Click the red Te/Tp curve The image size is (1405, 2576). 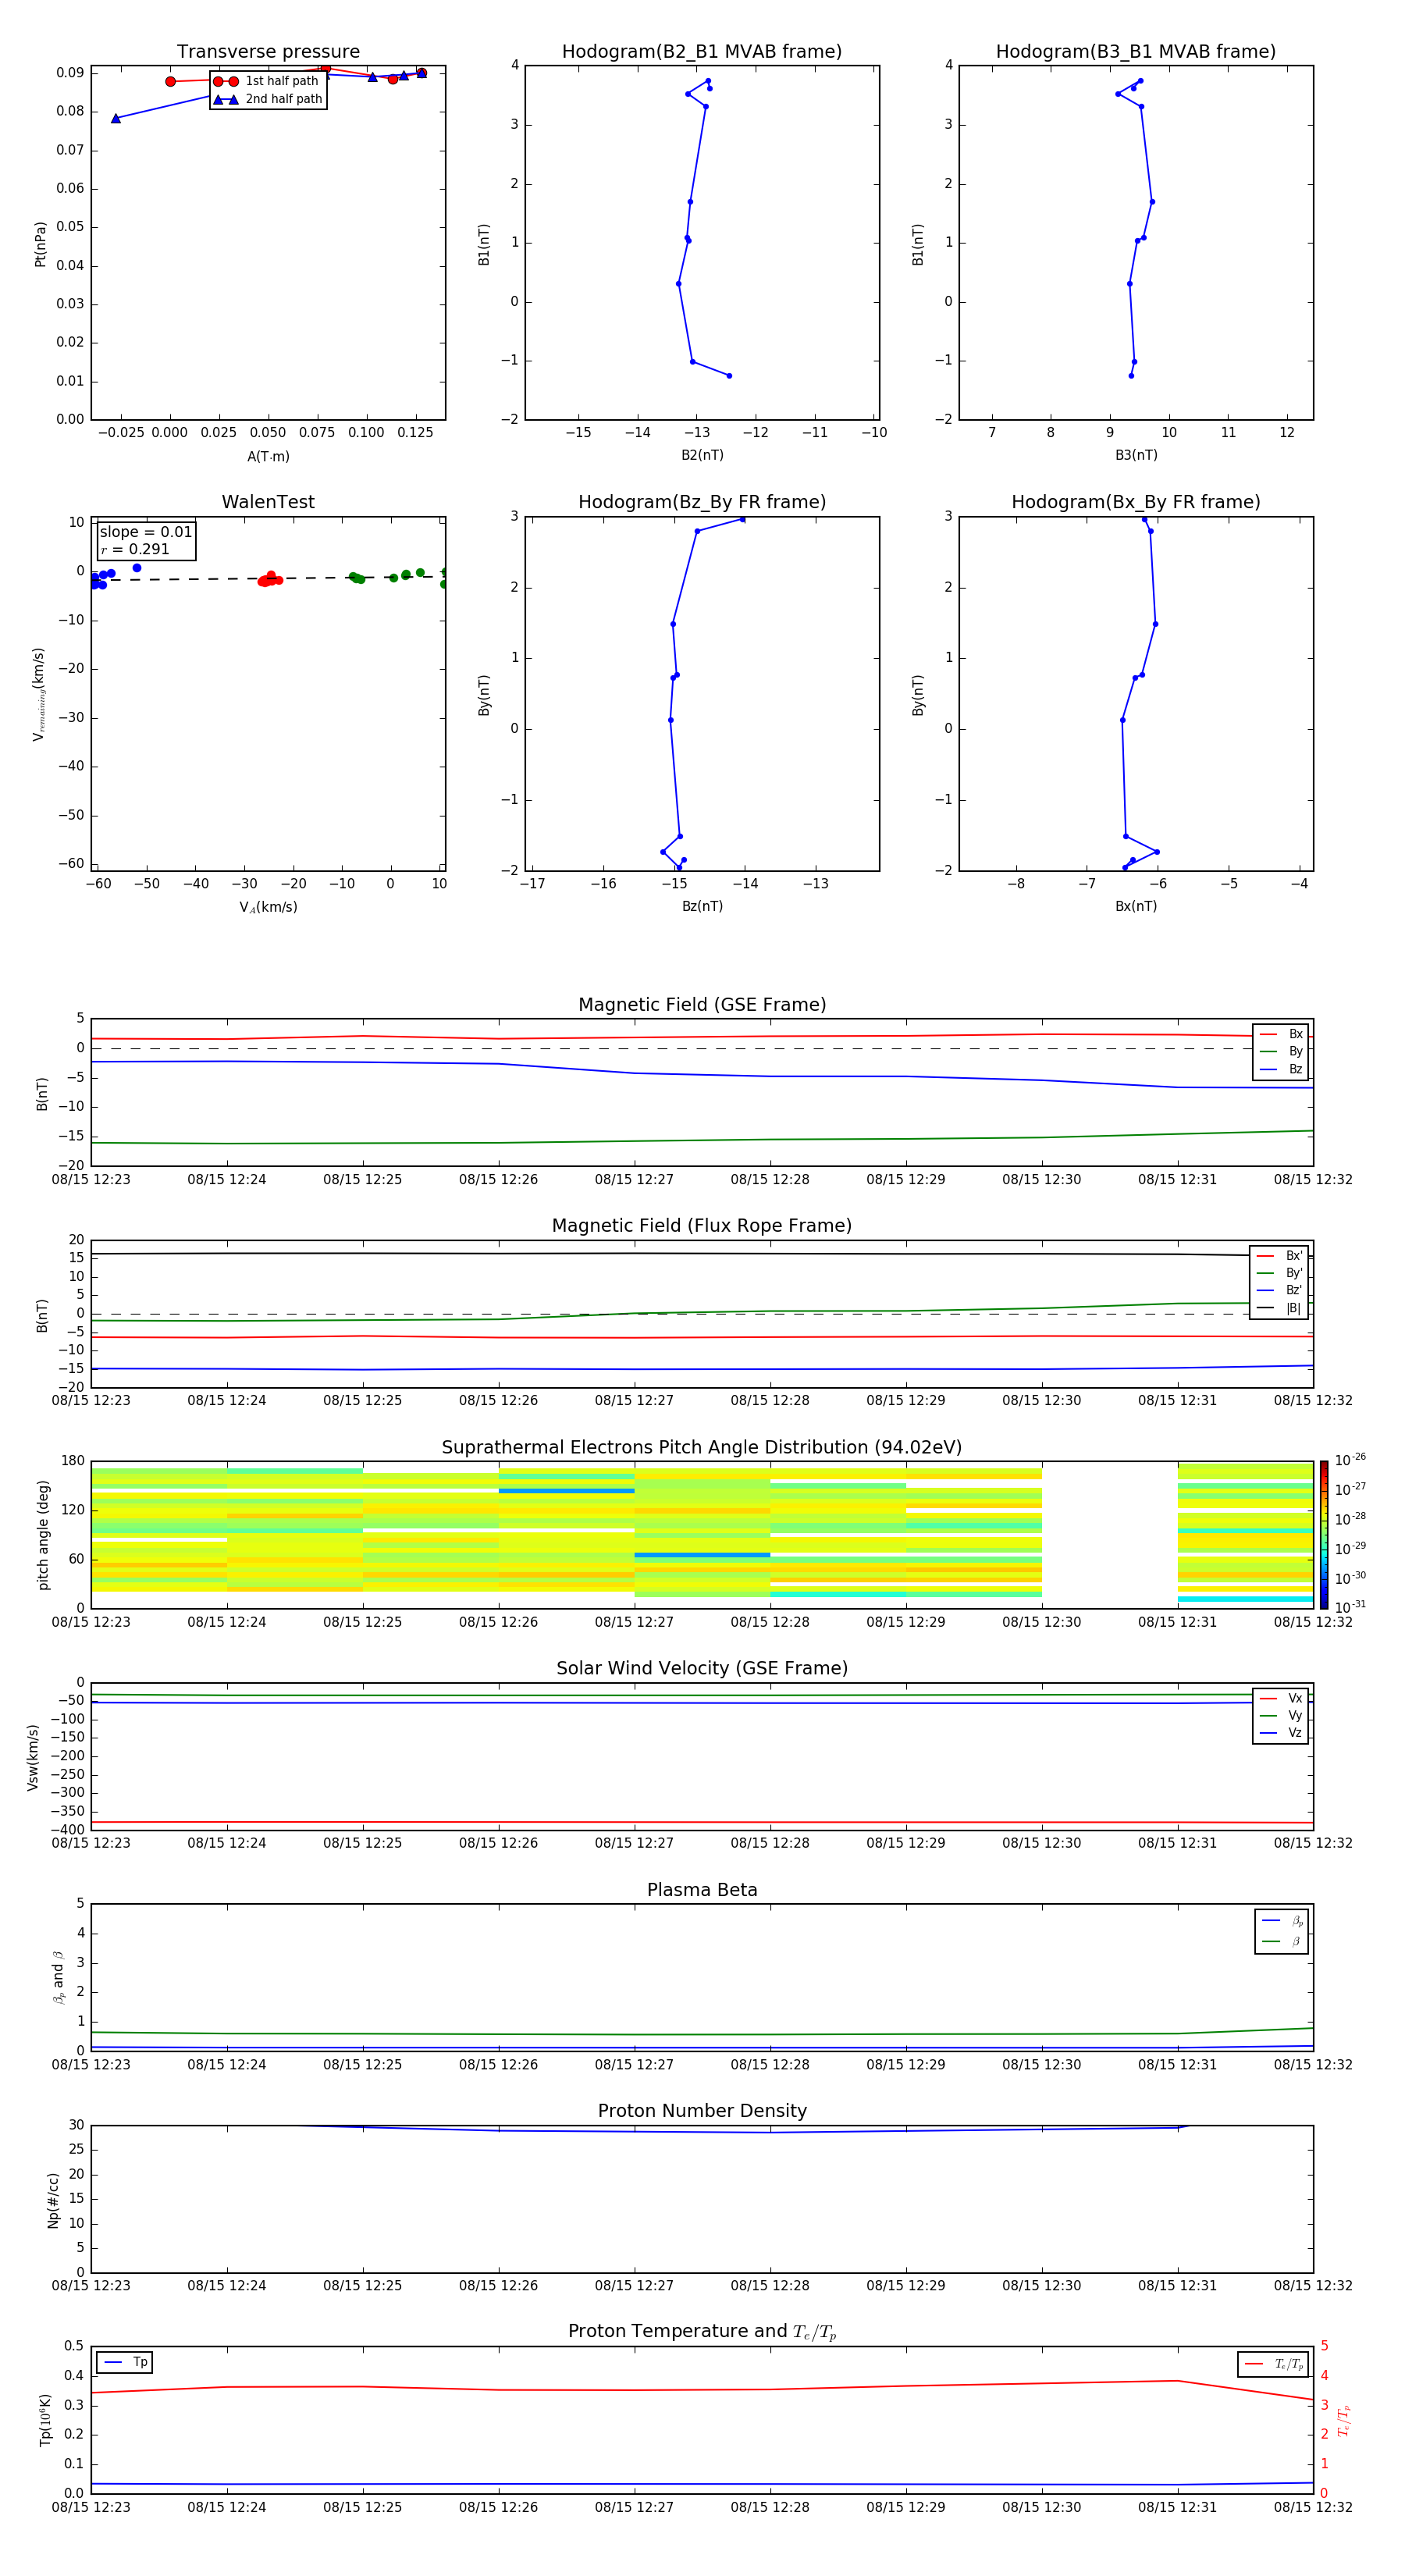[x=702, y=2389]
